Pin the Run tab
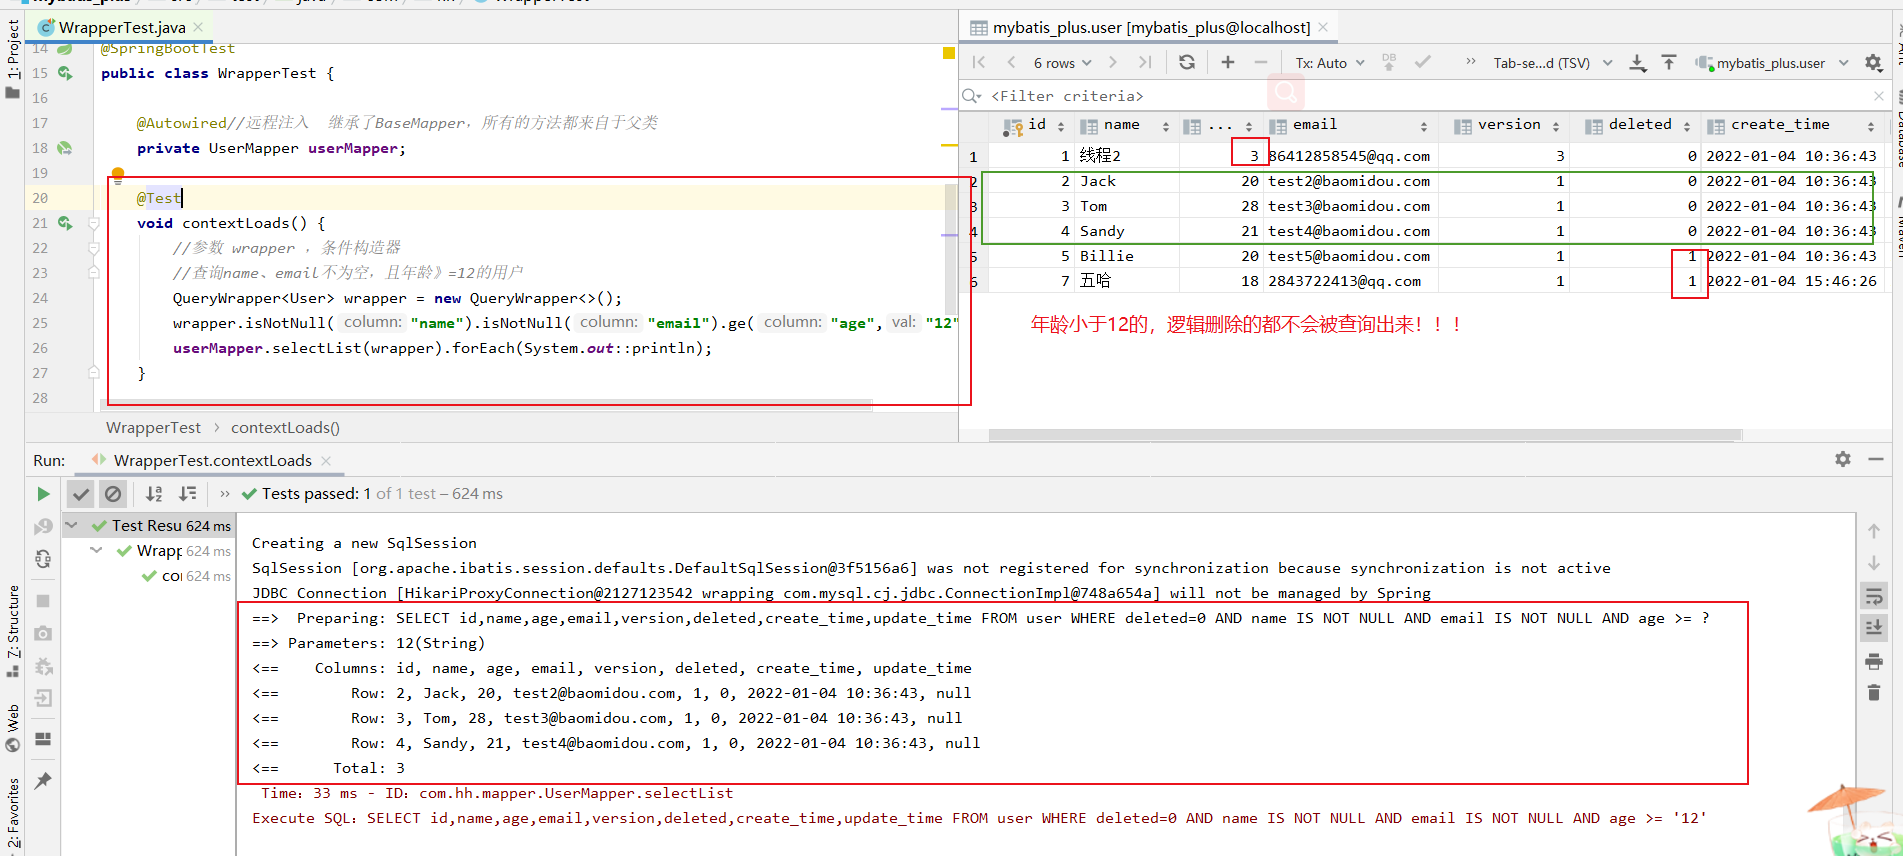The width and height of the screenshot is (1903, 856). click(x=43, y=781)
